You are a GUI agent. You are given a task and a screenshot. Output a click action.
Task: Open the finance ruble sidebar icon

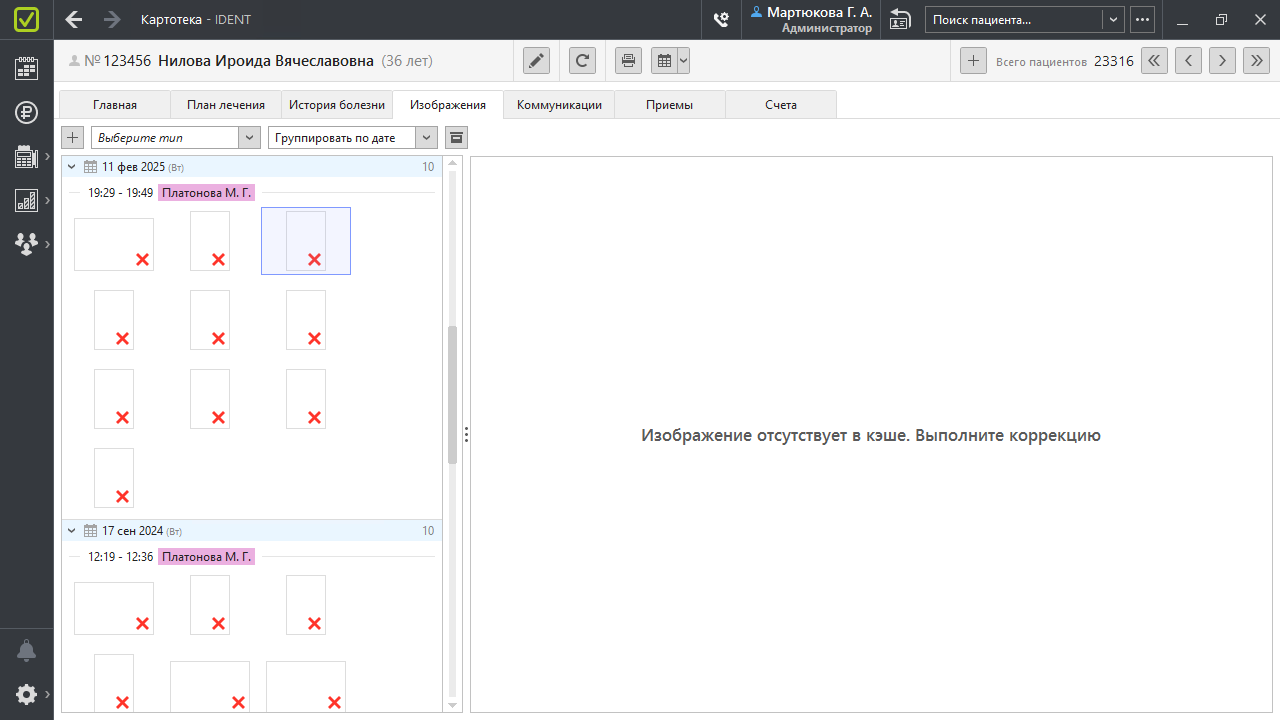[x=27, y=112]
